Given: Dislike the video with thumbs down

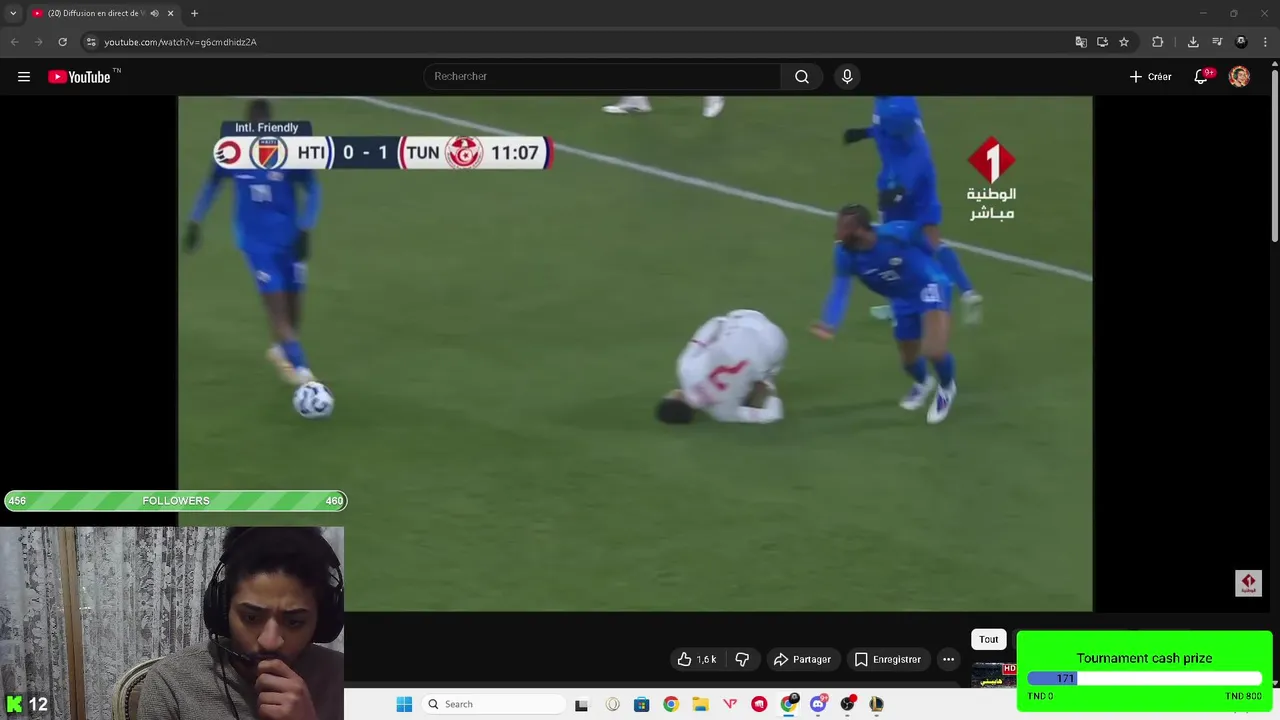Looking at the screenshot, I should 742,659.
